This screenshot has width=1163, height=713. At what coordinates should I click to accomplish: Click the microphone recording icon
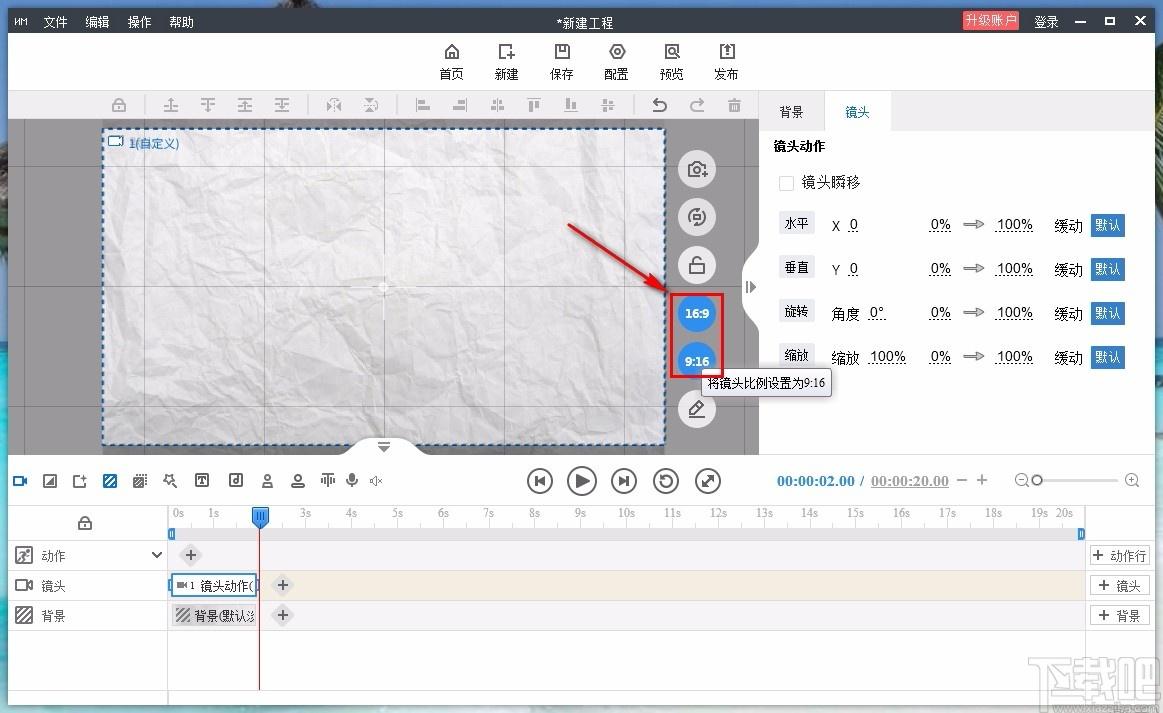tap(352, 481)
